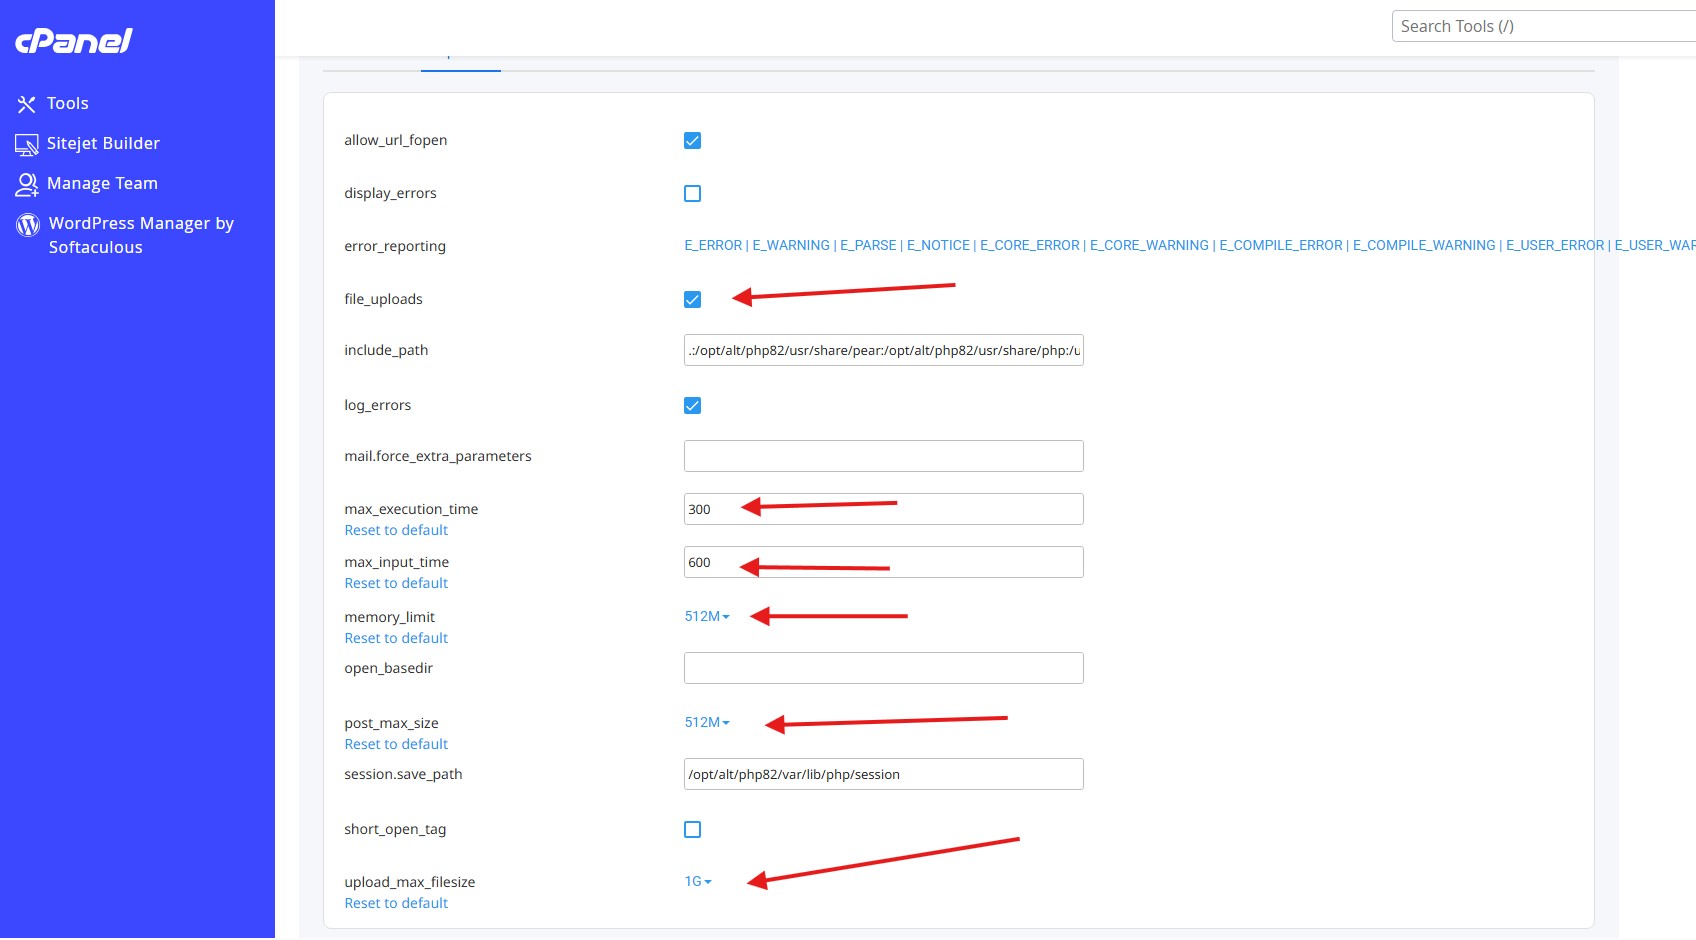This screenshot has height=940, width=1696.
Task: Edit error_reporting value link
Action: pyautogui.click(x=1189, y=246)
